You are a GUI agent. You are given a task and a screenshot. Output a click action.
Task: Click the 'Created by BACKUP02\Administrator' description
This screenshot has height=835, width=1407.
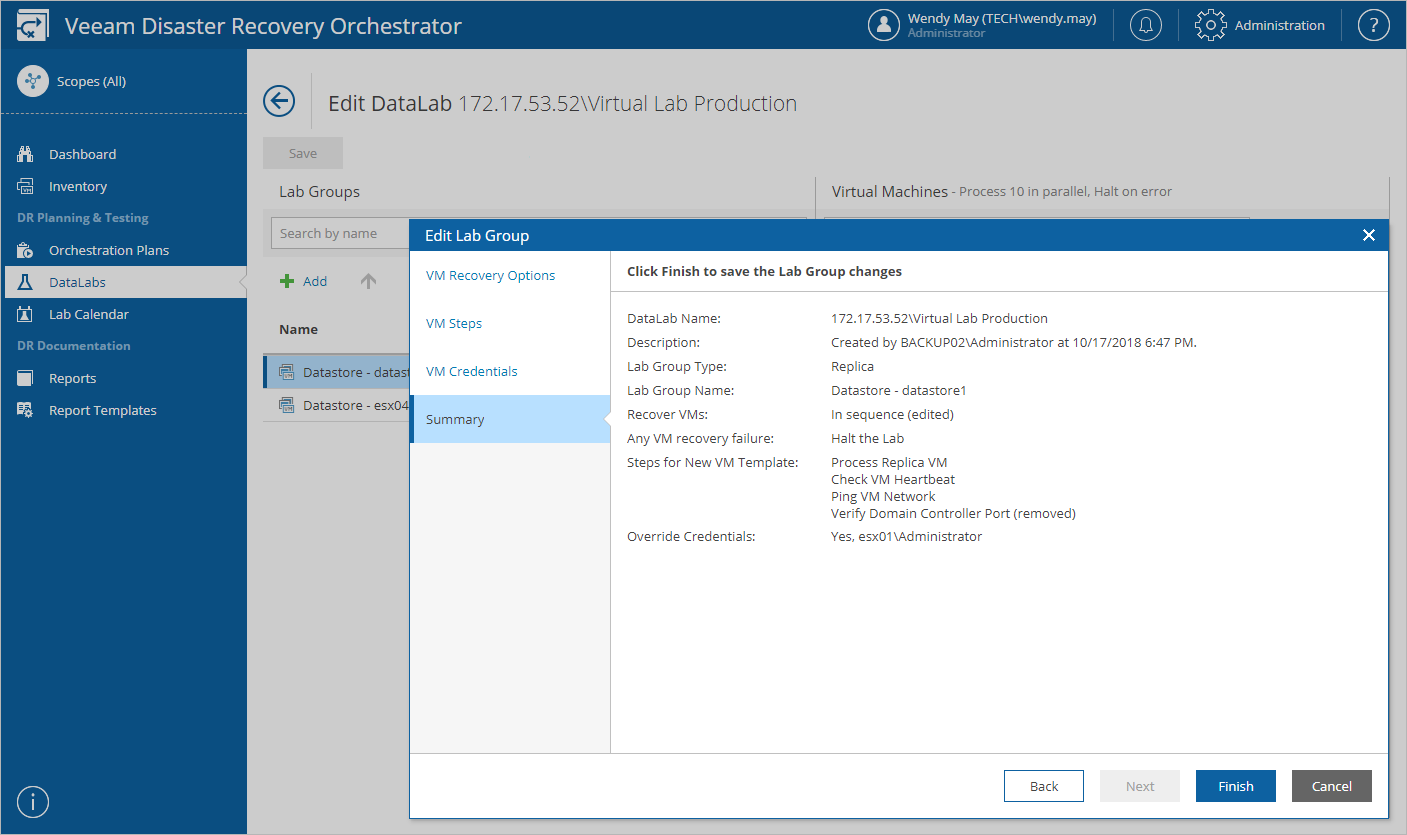tap(1014, 342)
